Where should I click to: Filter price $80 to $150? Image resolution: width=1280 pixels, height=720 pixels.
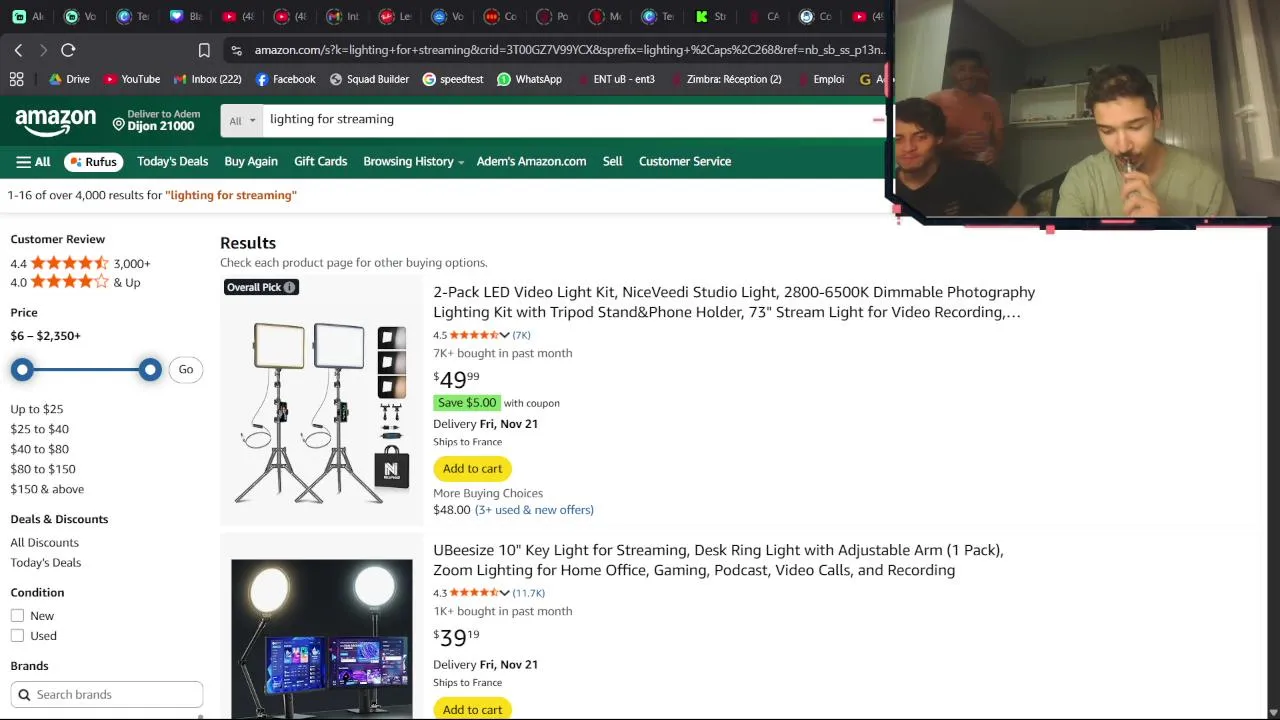point(43,469)
